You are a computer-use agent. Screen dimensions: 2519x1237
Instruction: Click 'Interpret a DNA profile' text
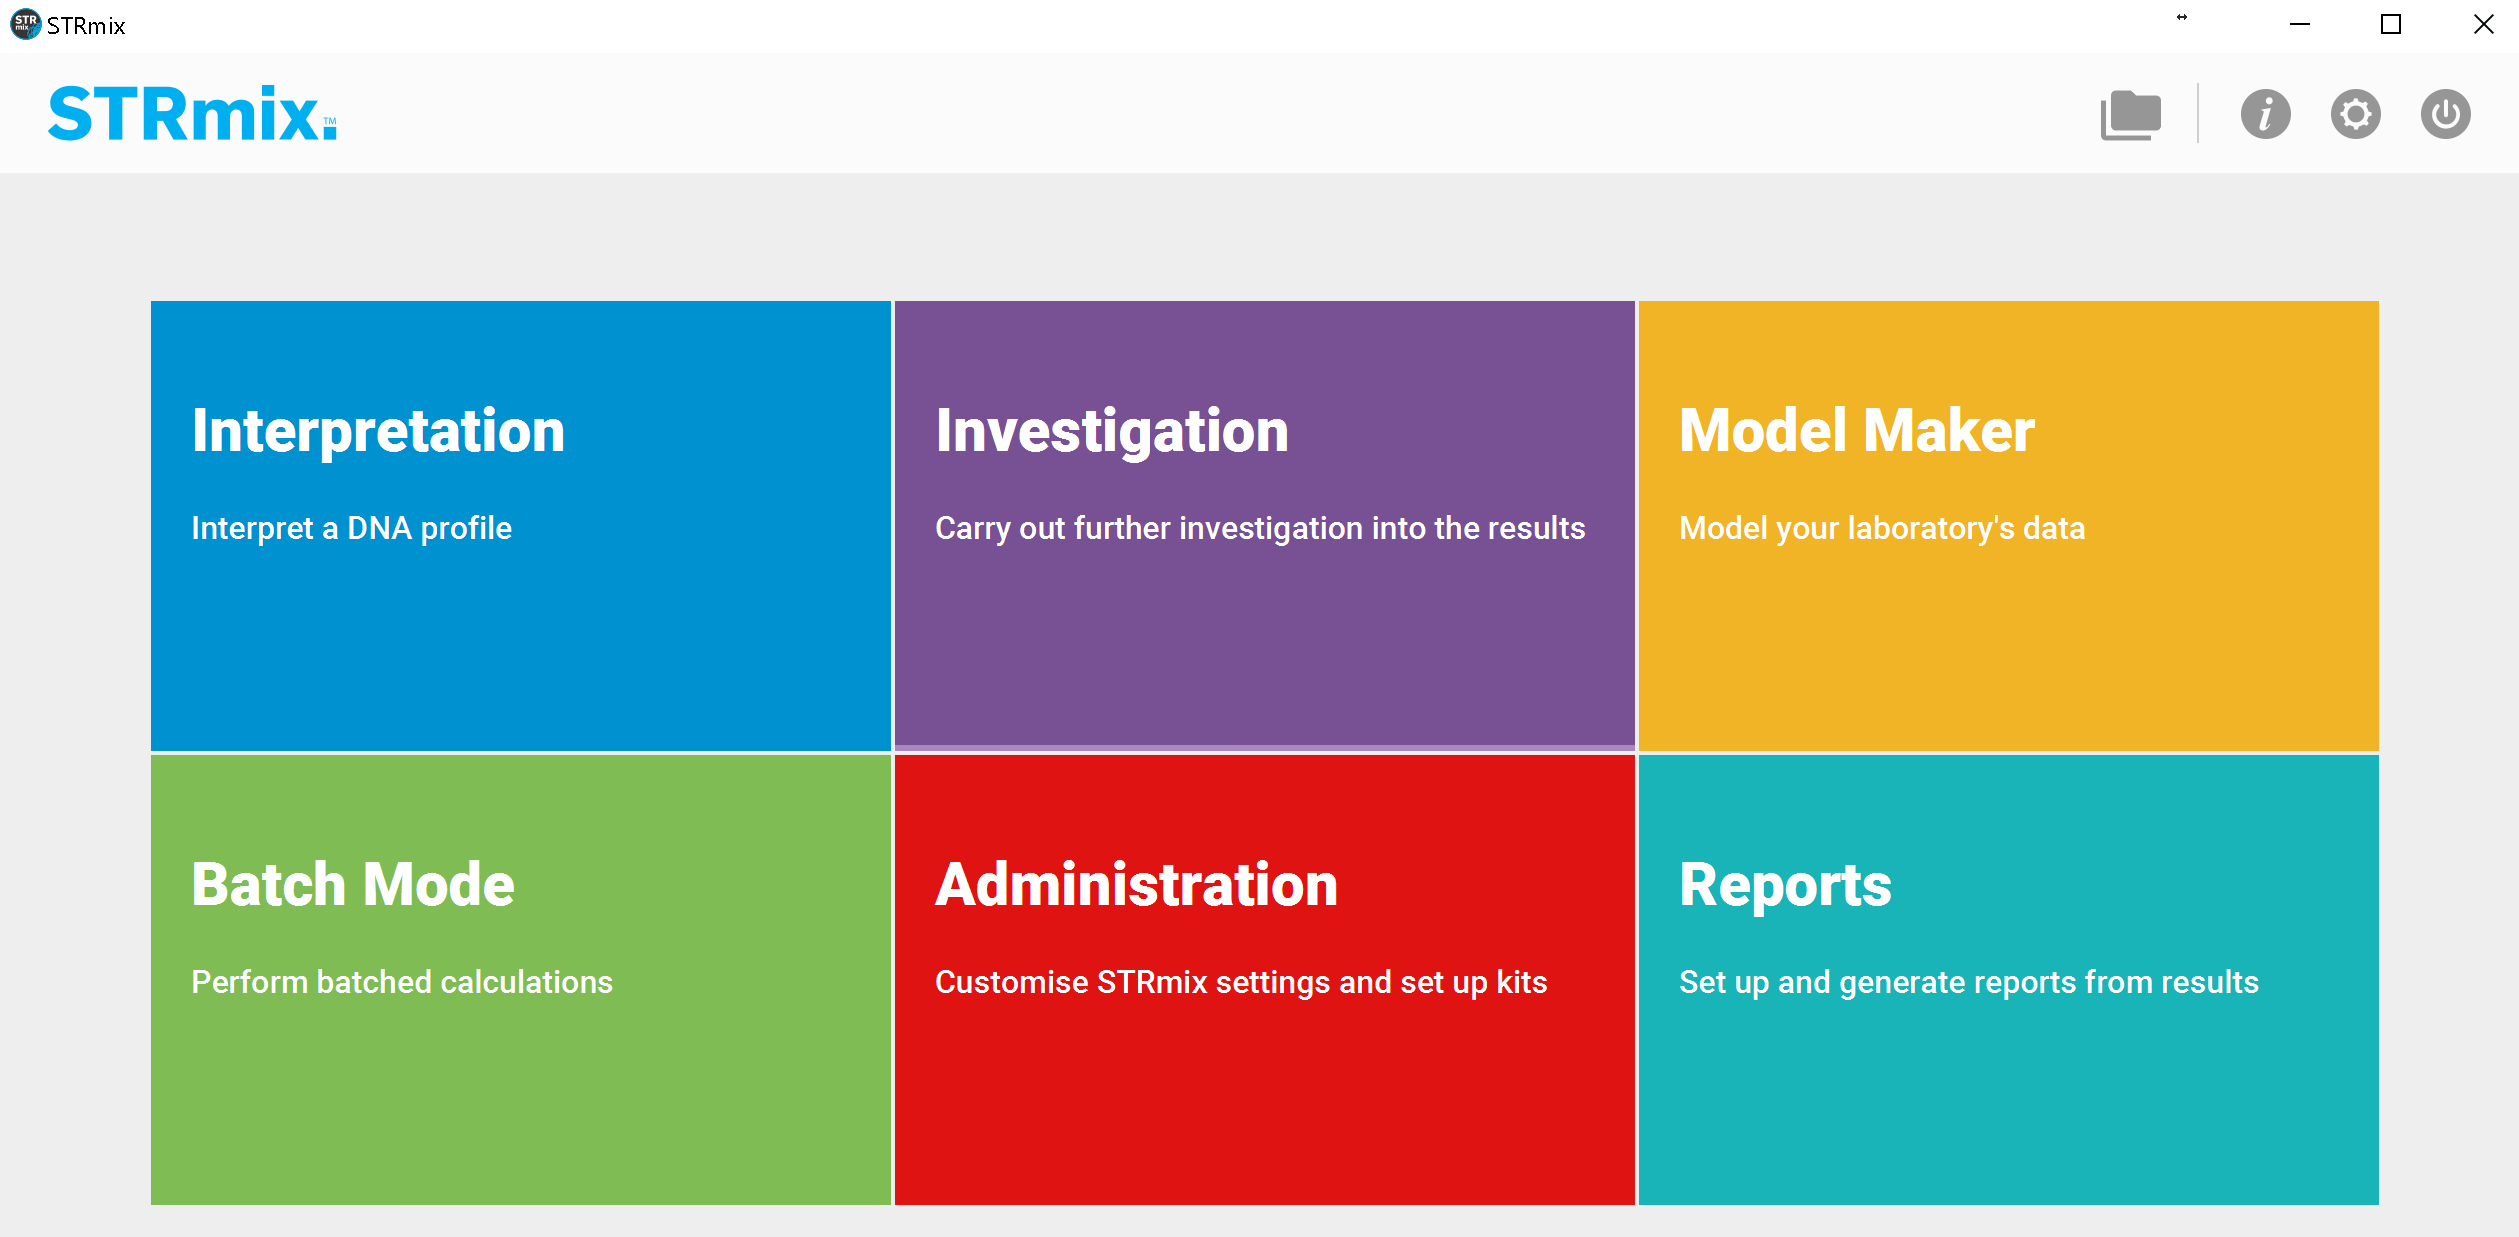tap(351, 528)
